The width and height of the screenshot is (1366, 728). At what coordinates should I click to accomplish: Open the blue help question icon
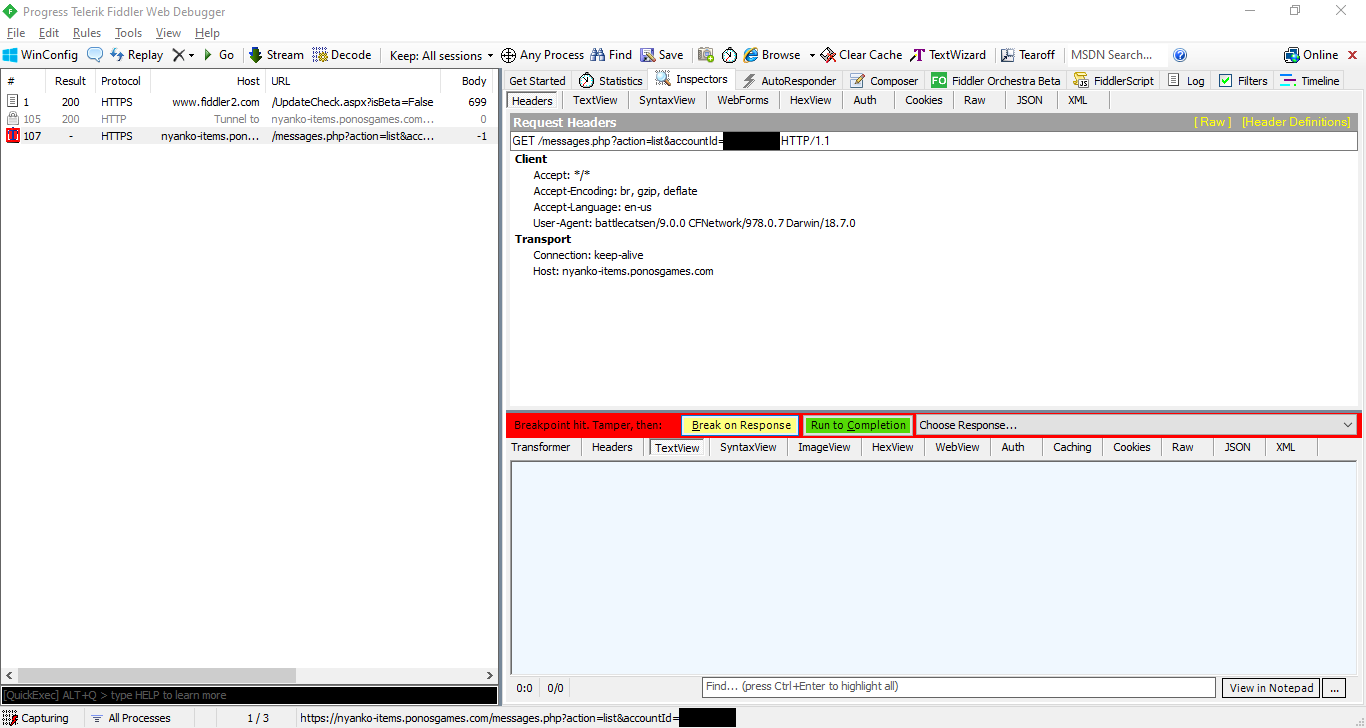1180,55
